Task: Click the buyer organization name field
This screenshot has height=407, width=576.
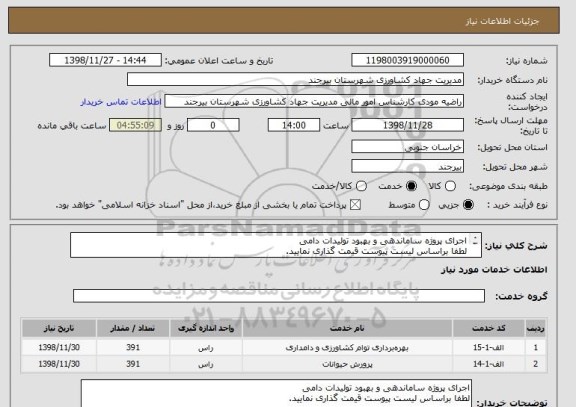Action: coord(295,79)
